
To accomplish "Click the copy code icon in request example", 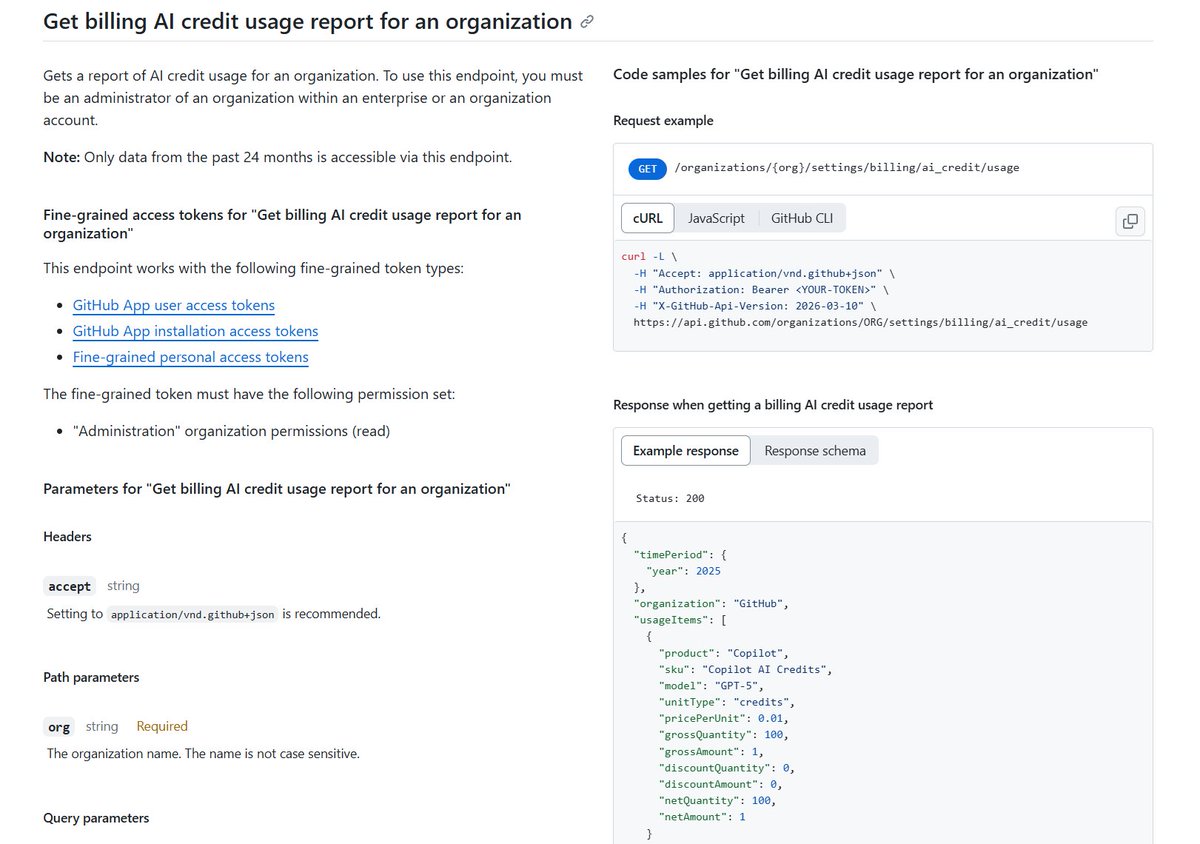I will click(1130, 221).
